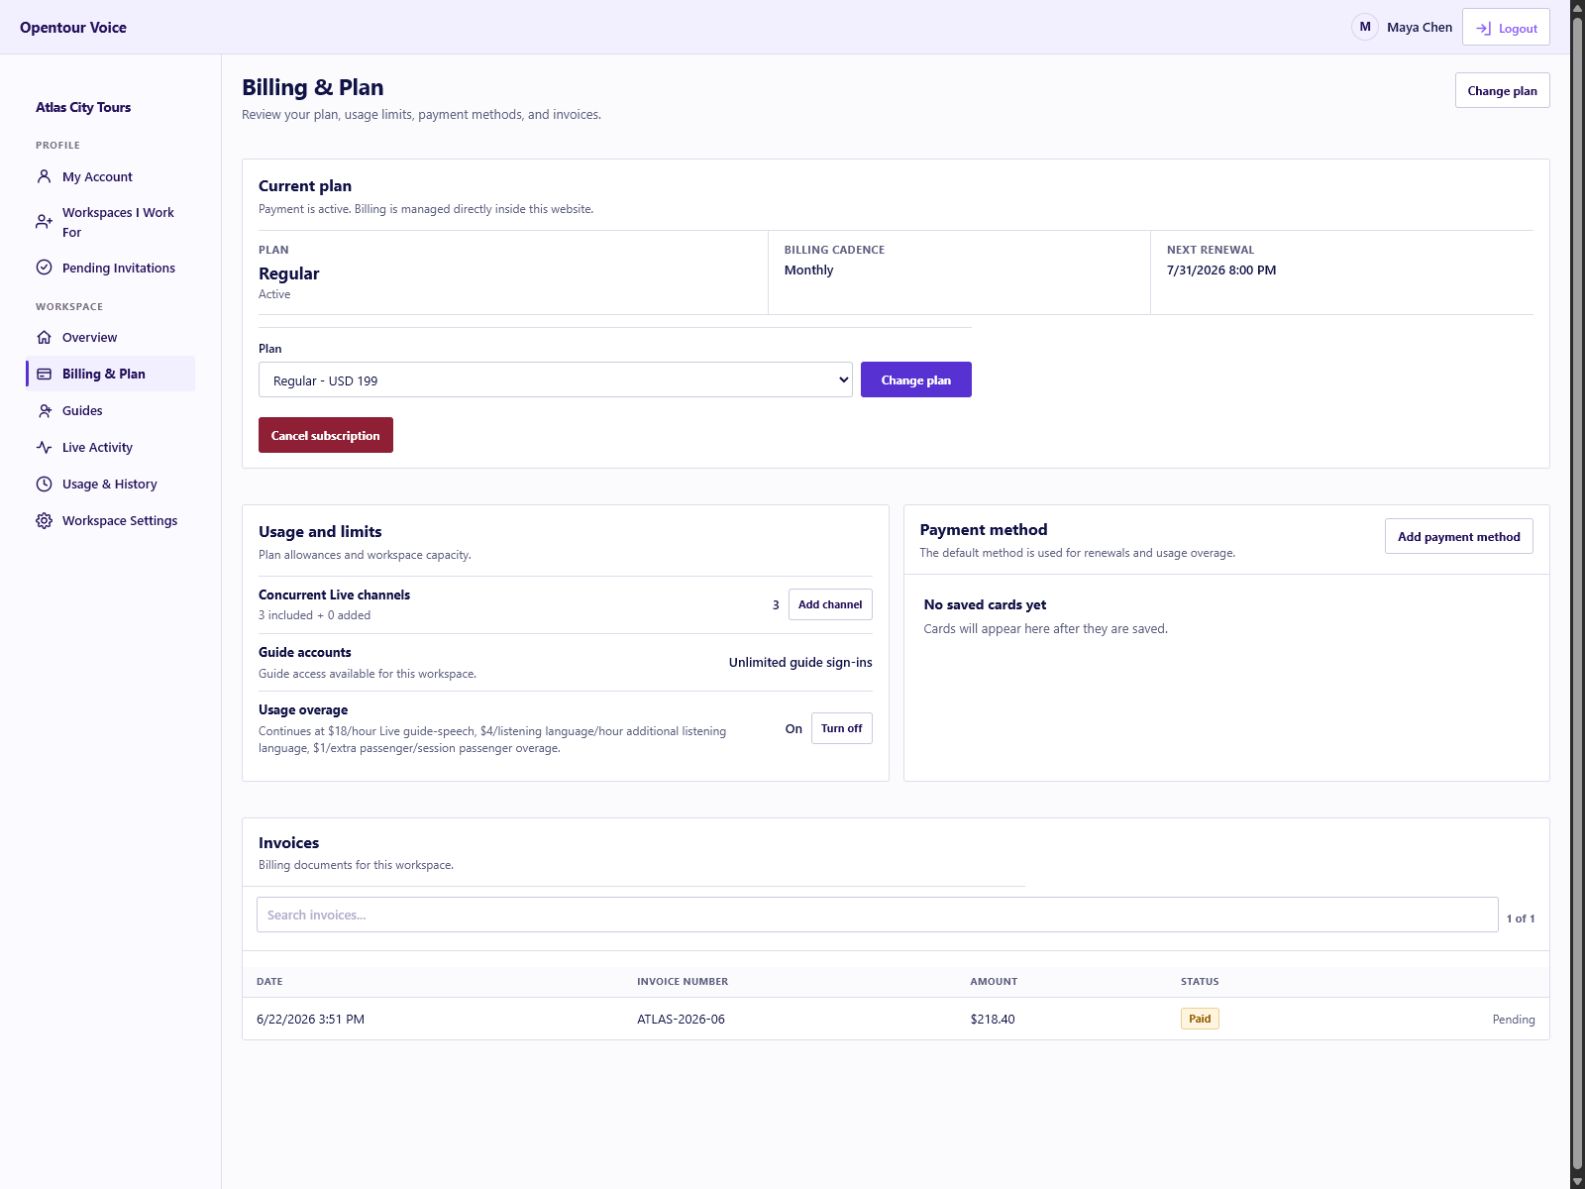Log out of Opentour Voice
Image resolution: width=1585 pixels, height=1189 pixels.
pyautogui.click(x=1506, y=28)
